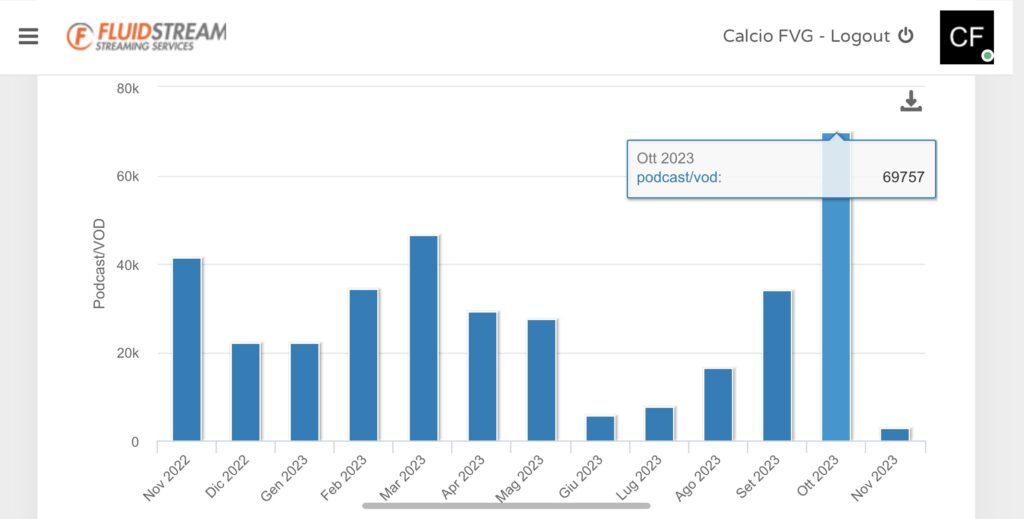Screen dimensions: 1024x519
Task: Click the Mar 2023 bar
Action: pos(423,338)
